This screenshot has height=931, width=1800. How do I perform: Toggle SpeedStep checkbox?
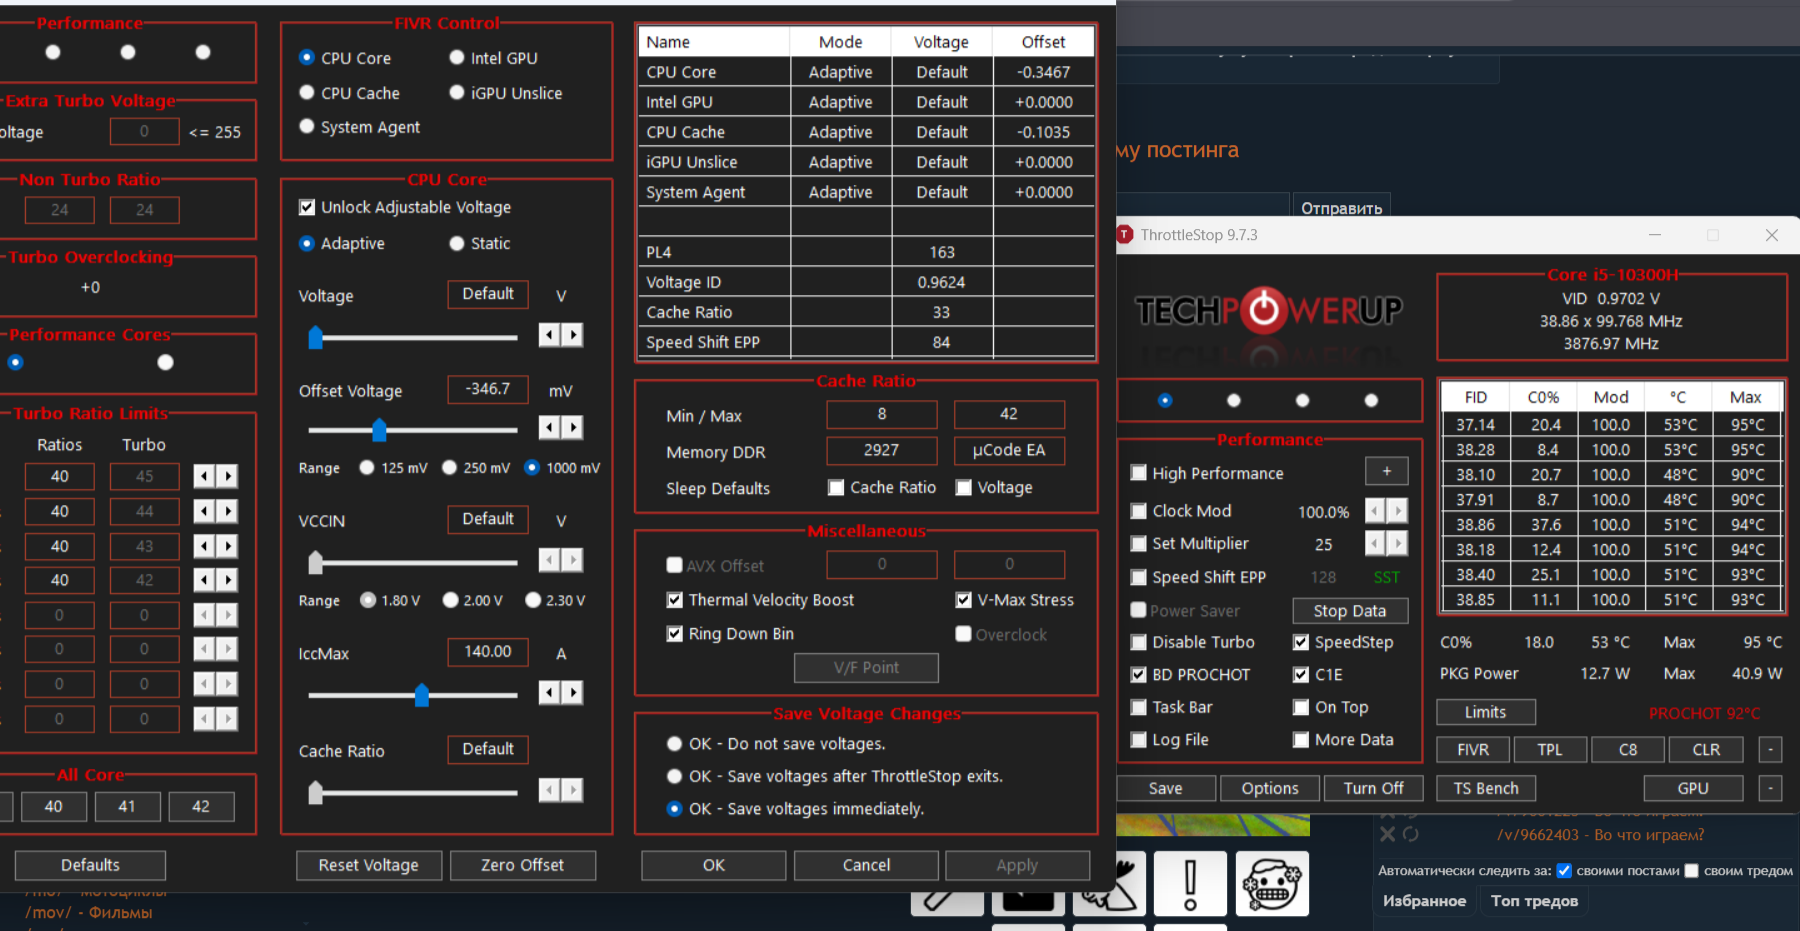pos(1301,642)
